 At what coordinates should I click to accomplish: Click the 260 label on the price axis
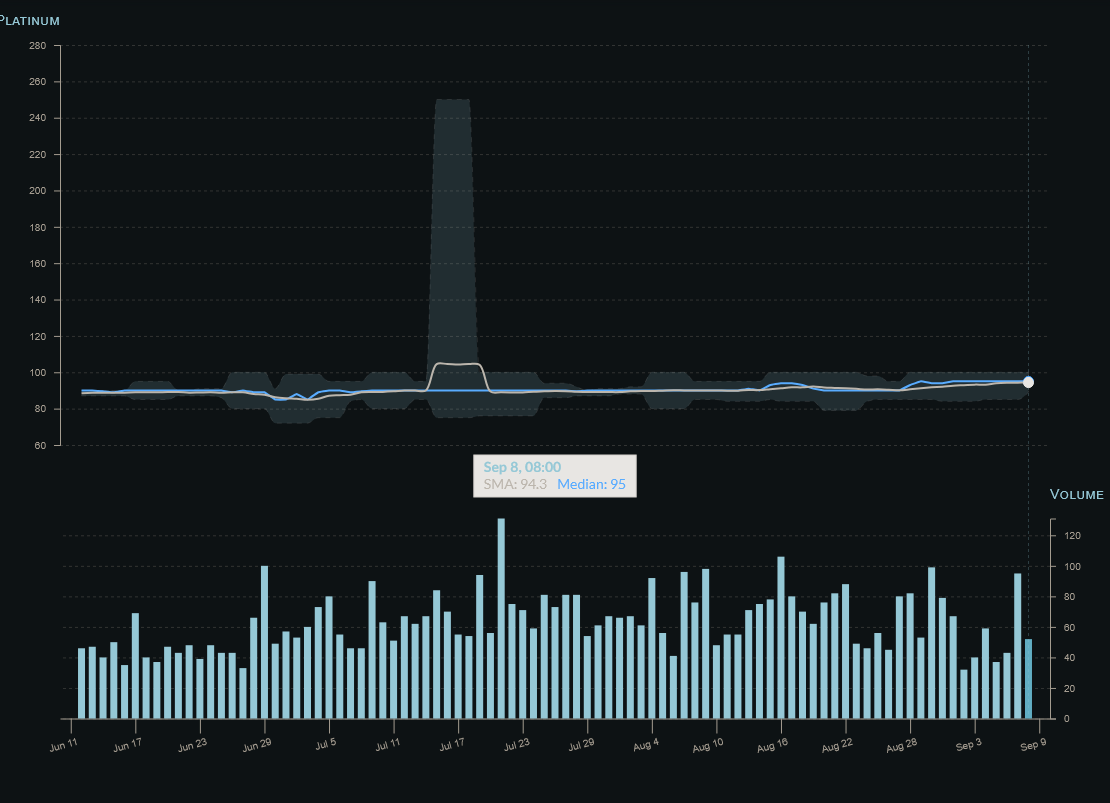pos(38,81)
